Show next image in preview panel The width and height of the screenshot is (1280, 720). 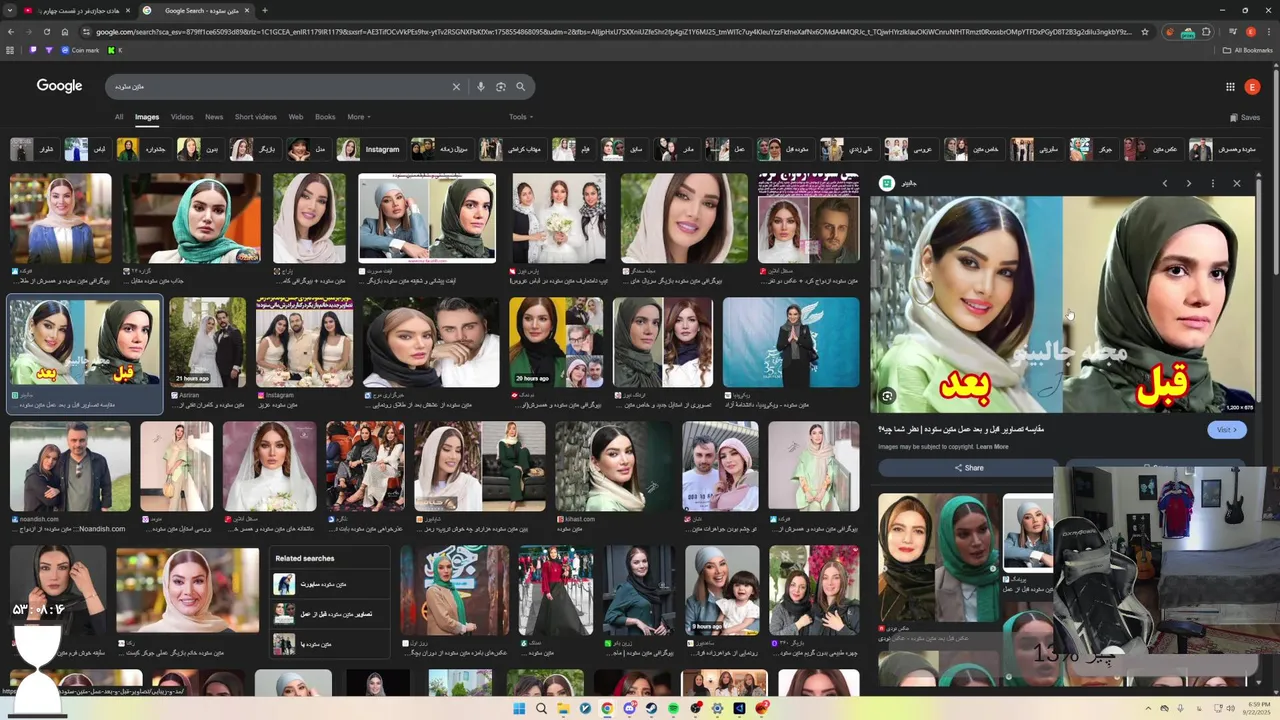point(1188,183)
